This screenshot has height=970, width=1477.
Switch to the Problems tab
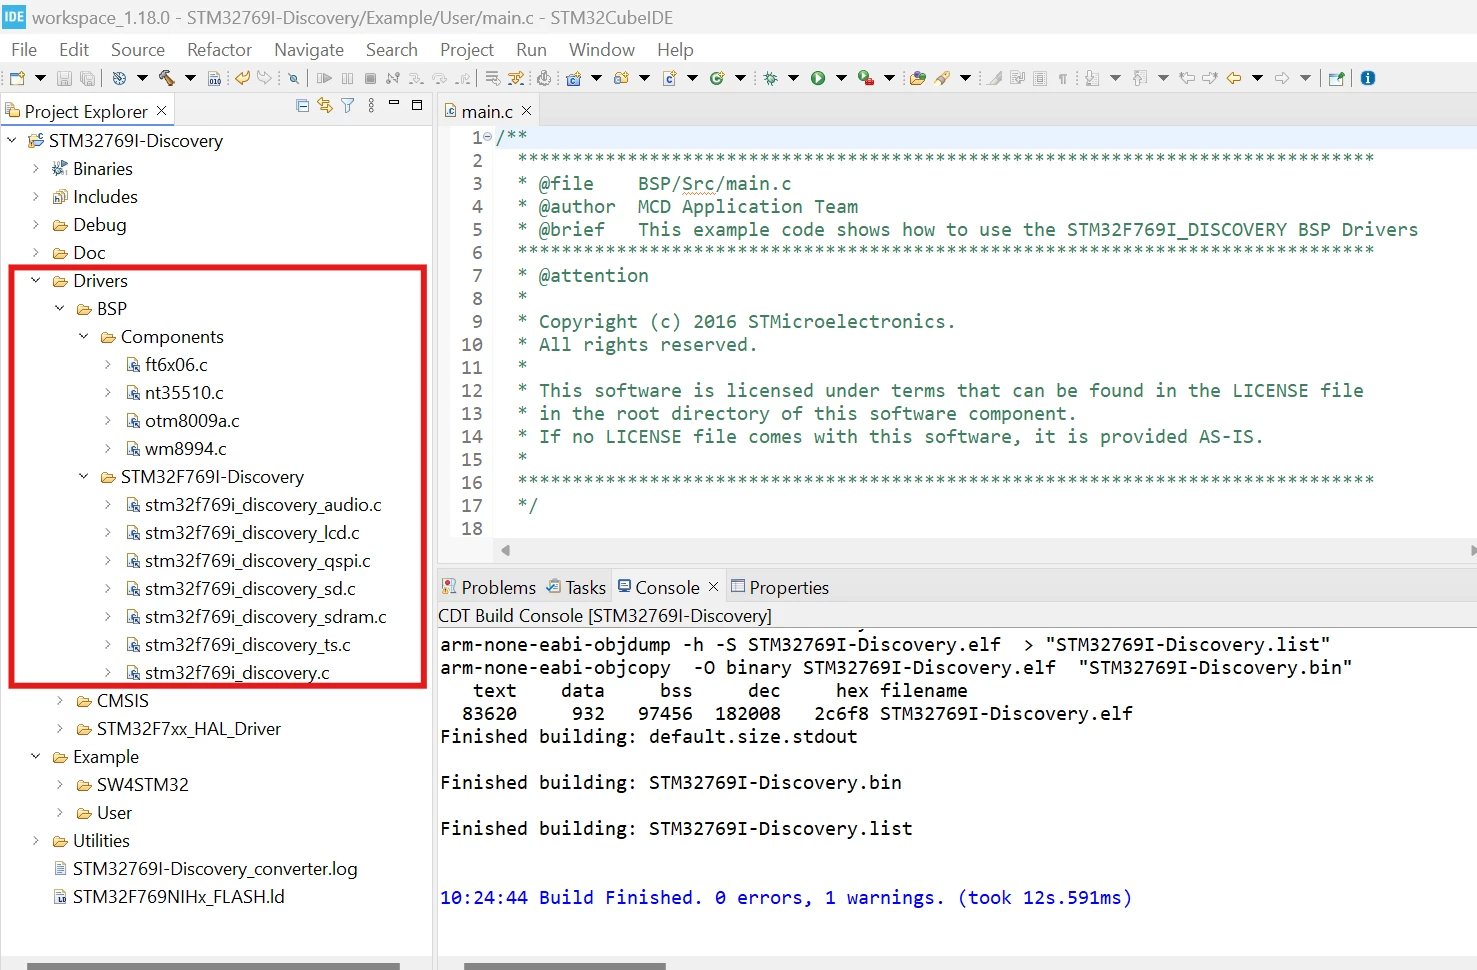[489, 587]
